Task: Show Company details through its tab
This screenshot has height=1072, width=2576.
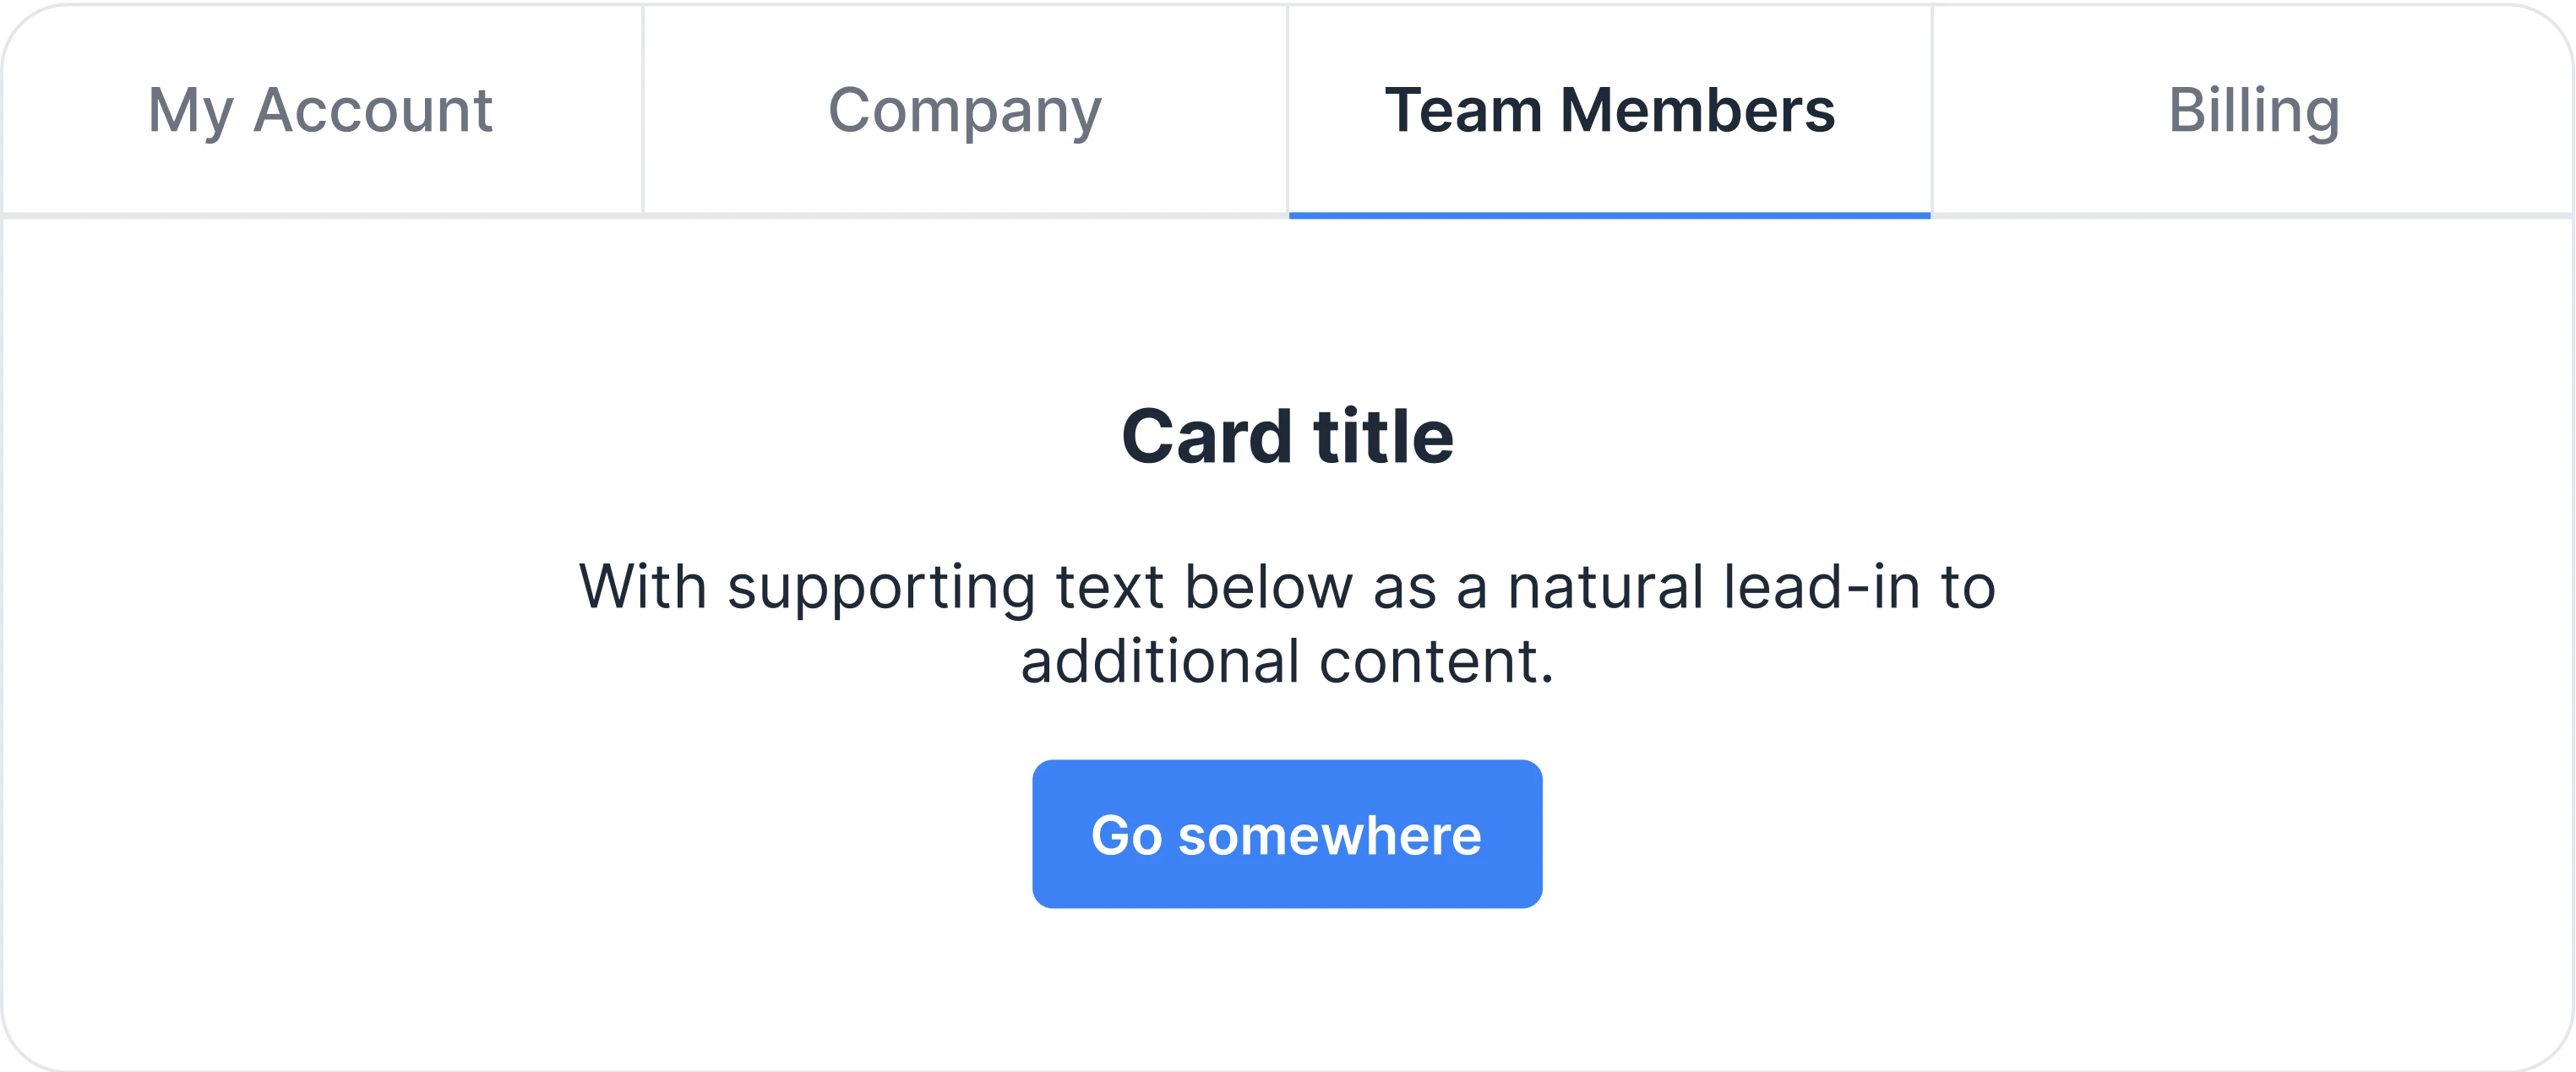Action: (x=965, y=110)
